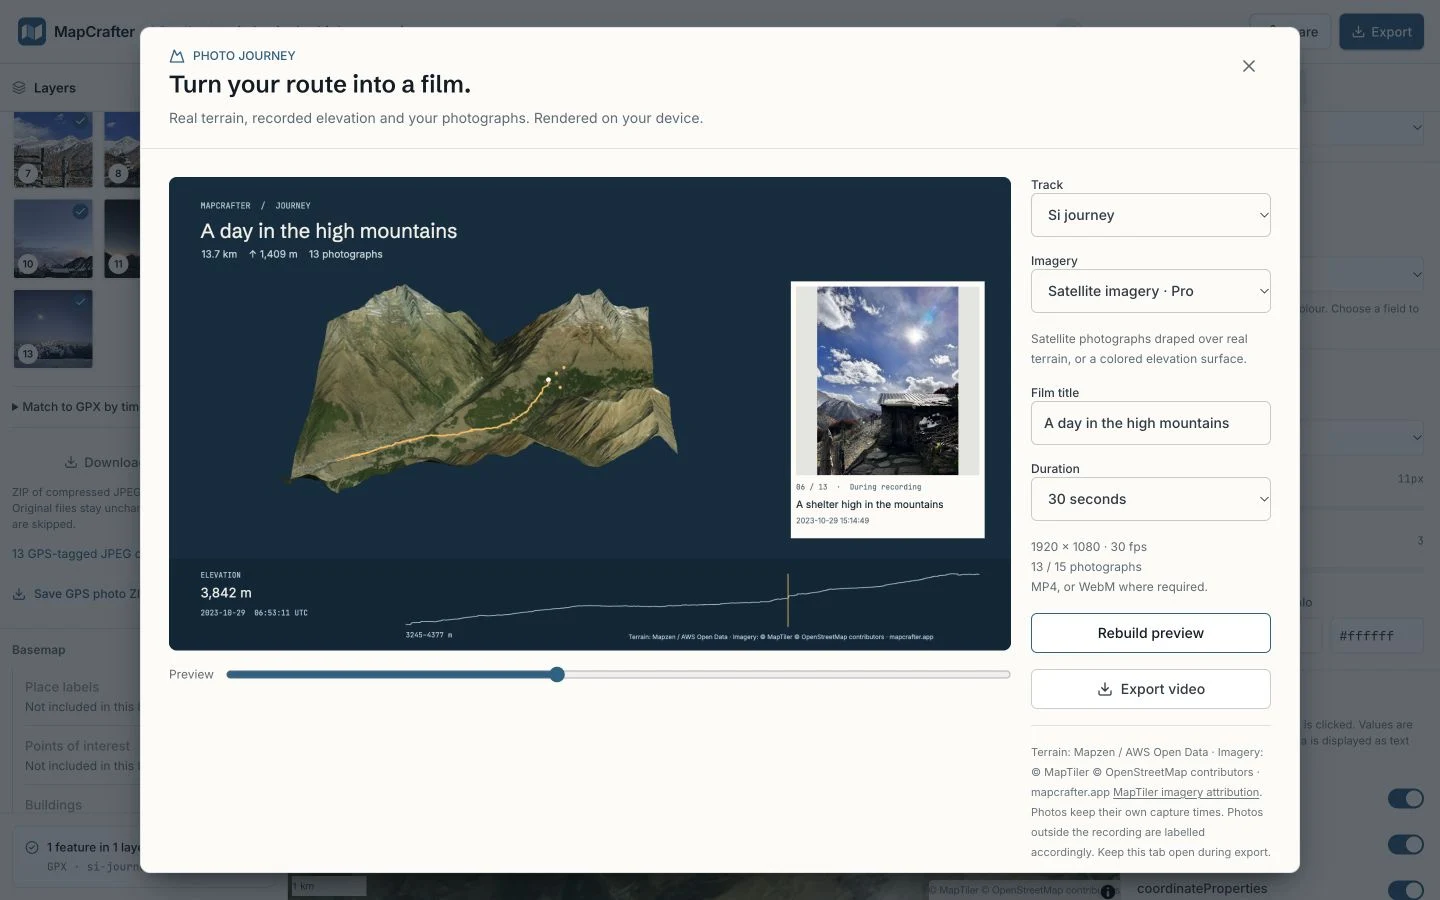Open the Track dropdown showing Si journey
The image size is (1440, 900).
tap(1150, 215)
